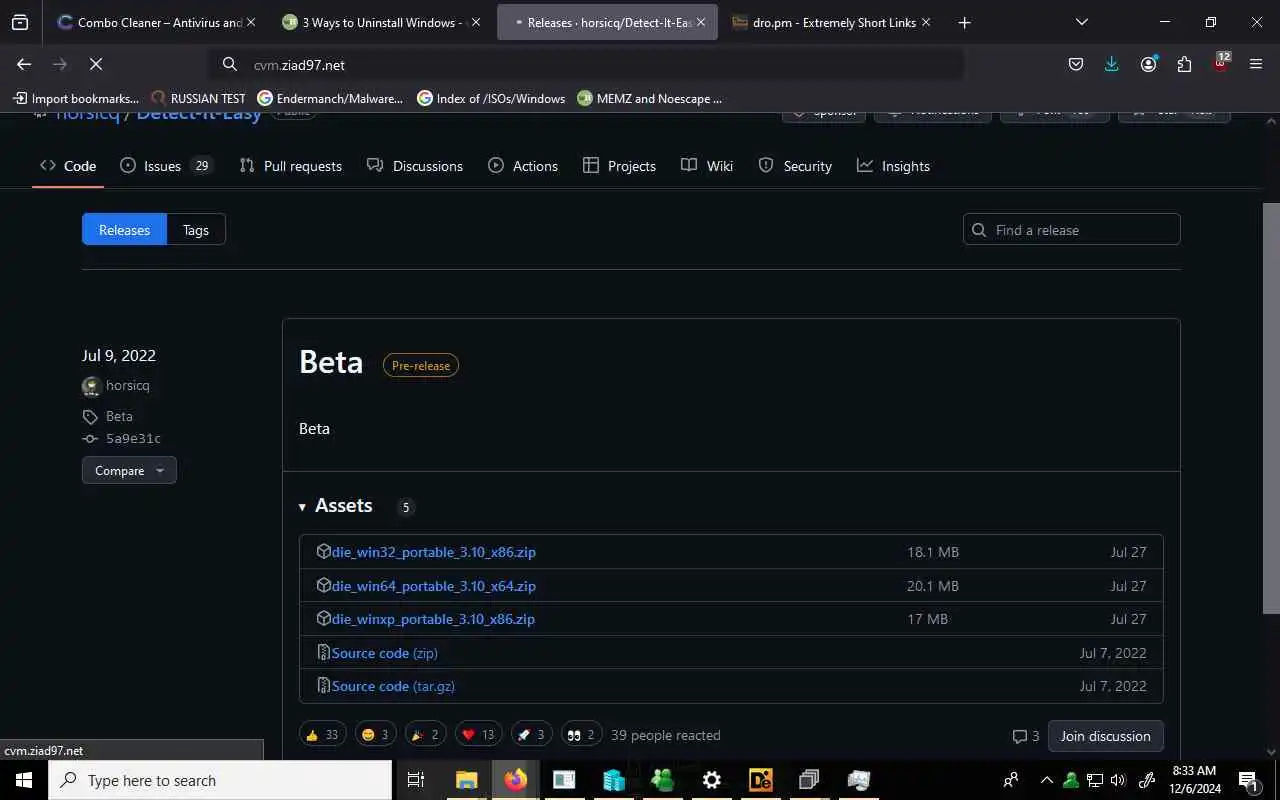Screen dimensions: 1280x800
Task: Click the Join discussion button
Action: [x=1105, y=736]
